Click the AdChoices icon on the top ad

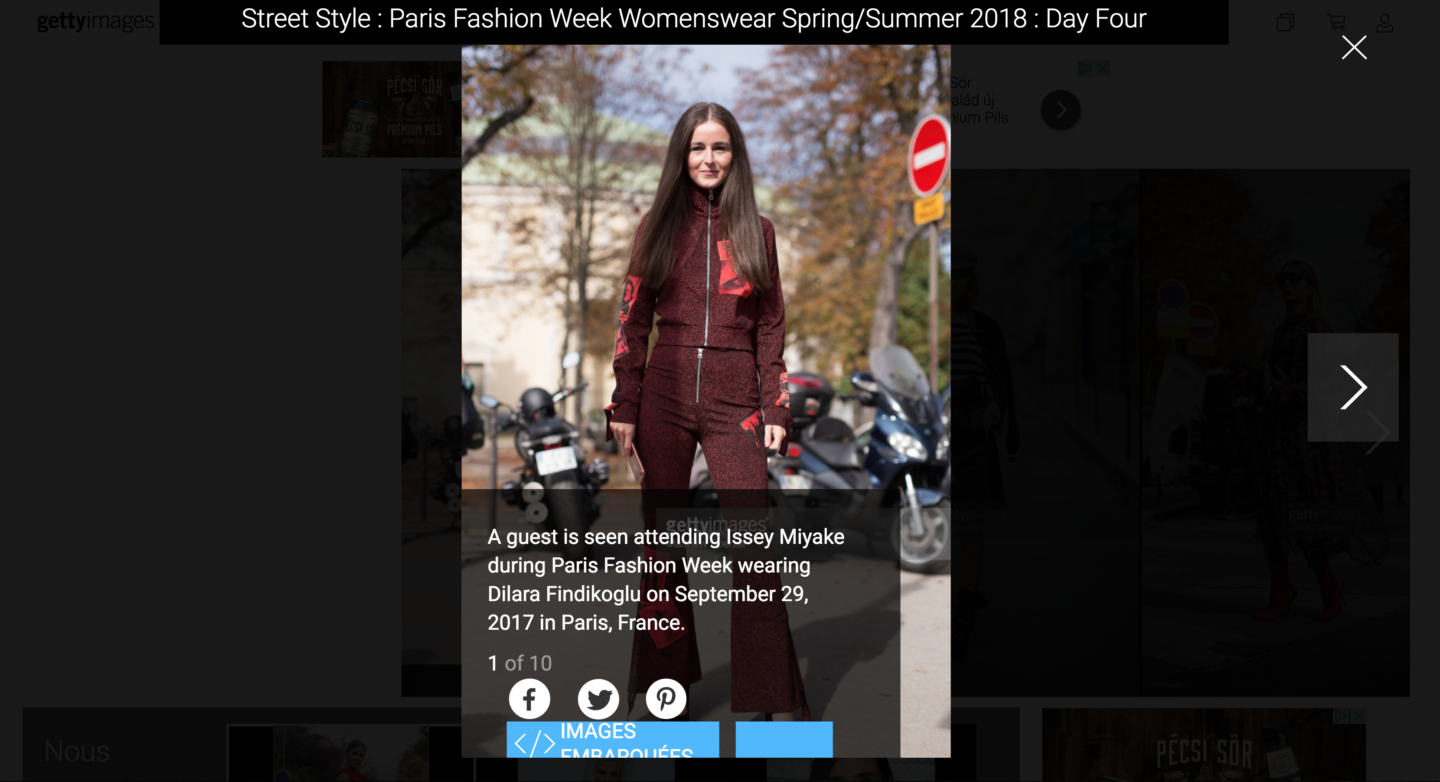(1085, 68)
